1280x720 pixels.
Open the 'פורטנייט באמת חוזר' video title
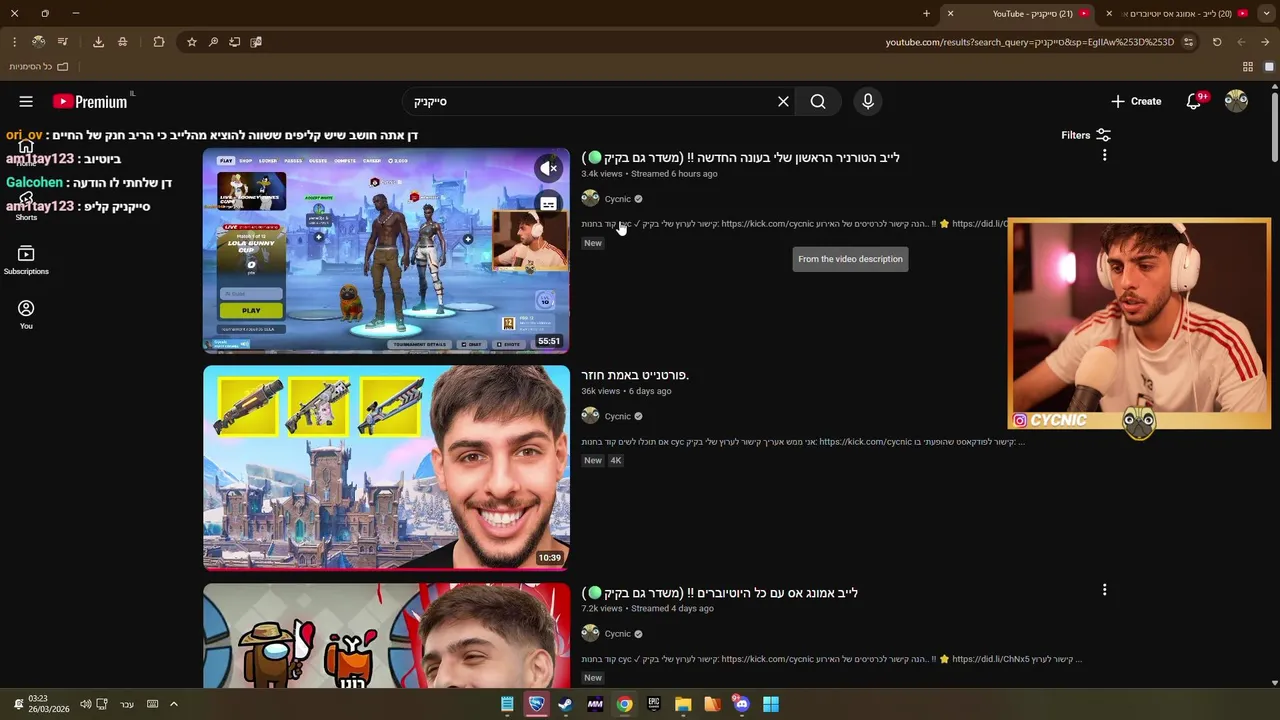pos(635,375)
